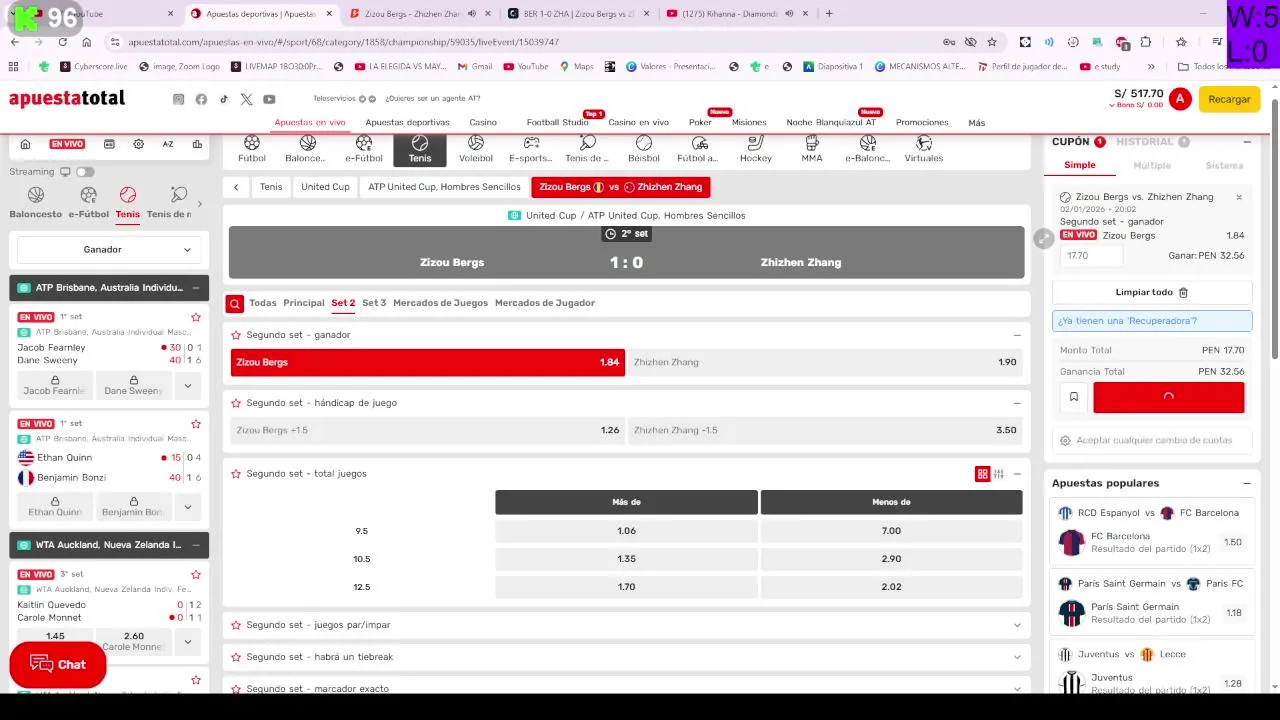
Task: Open the user avatar A icon
Action: (x=1180, y=99)
